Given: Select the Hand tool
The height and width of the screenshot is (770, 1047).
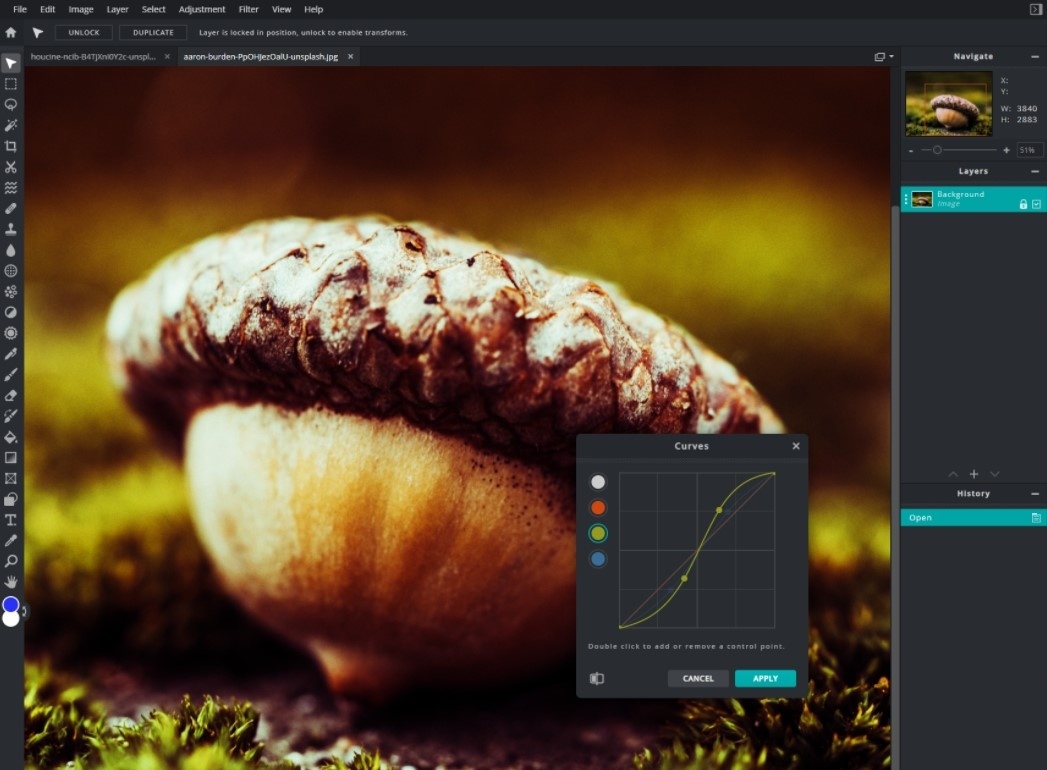Looking at the screenshot, I should [x=11, y=582].
